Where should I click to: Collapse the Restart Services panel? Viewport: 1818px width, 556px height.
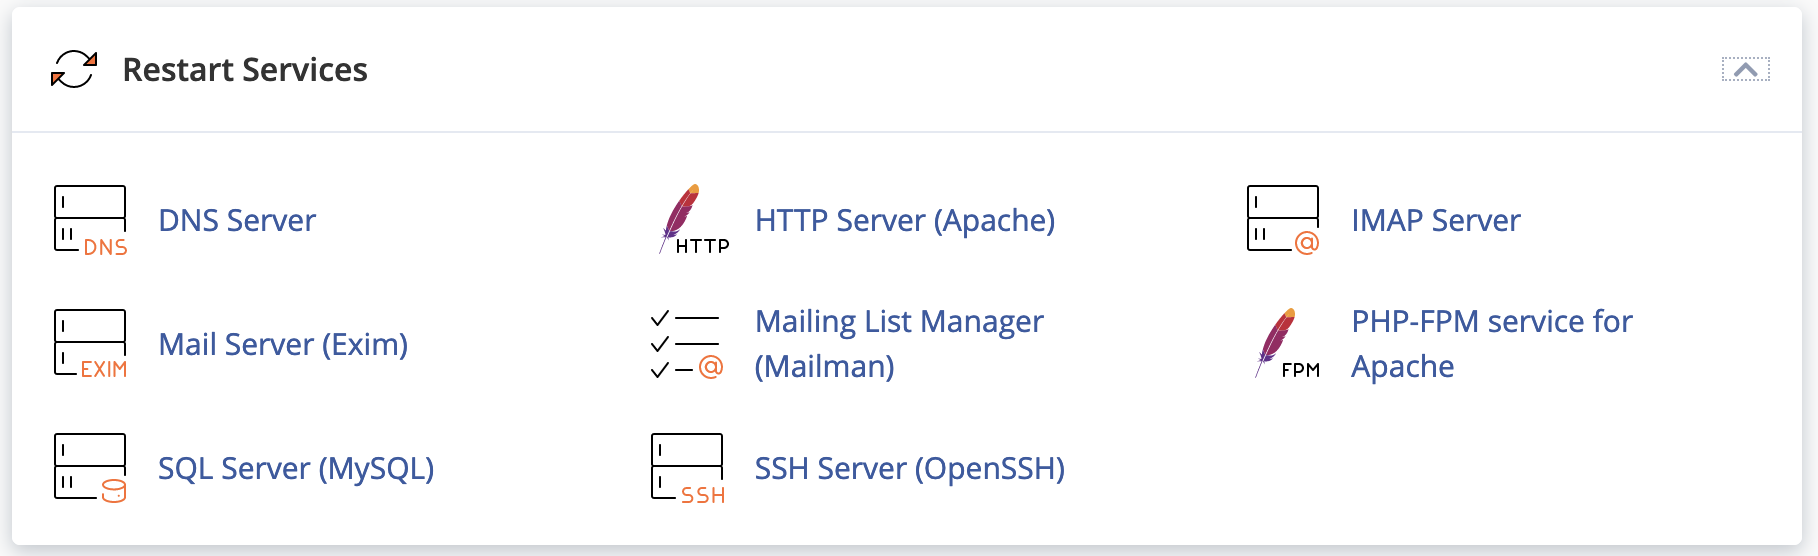[x=1745, y=70]
